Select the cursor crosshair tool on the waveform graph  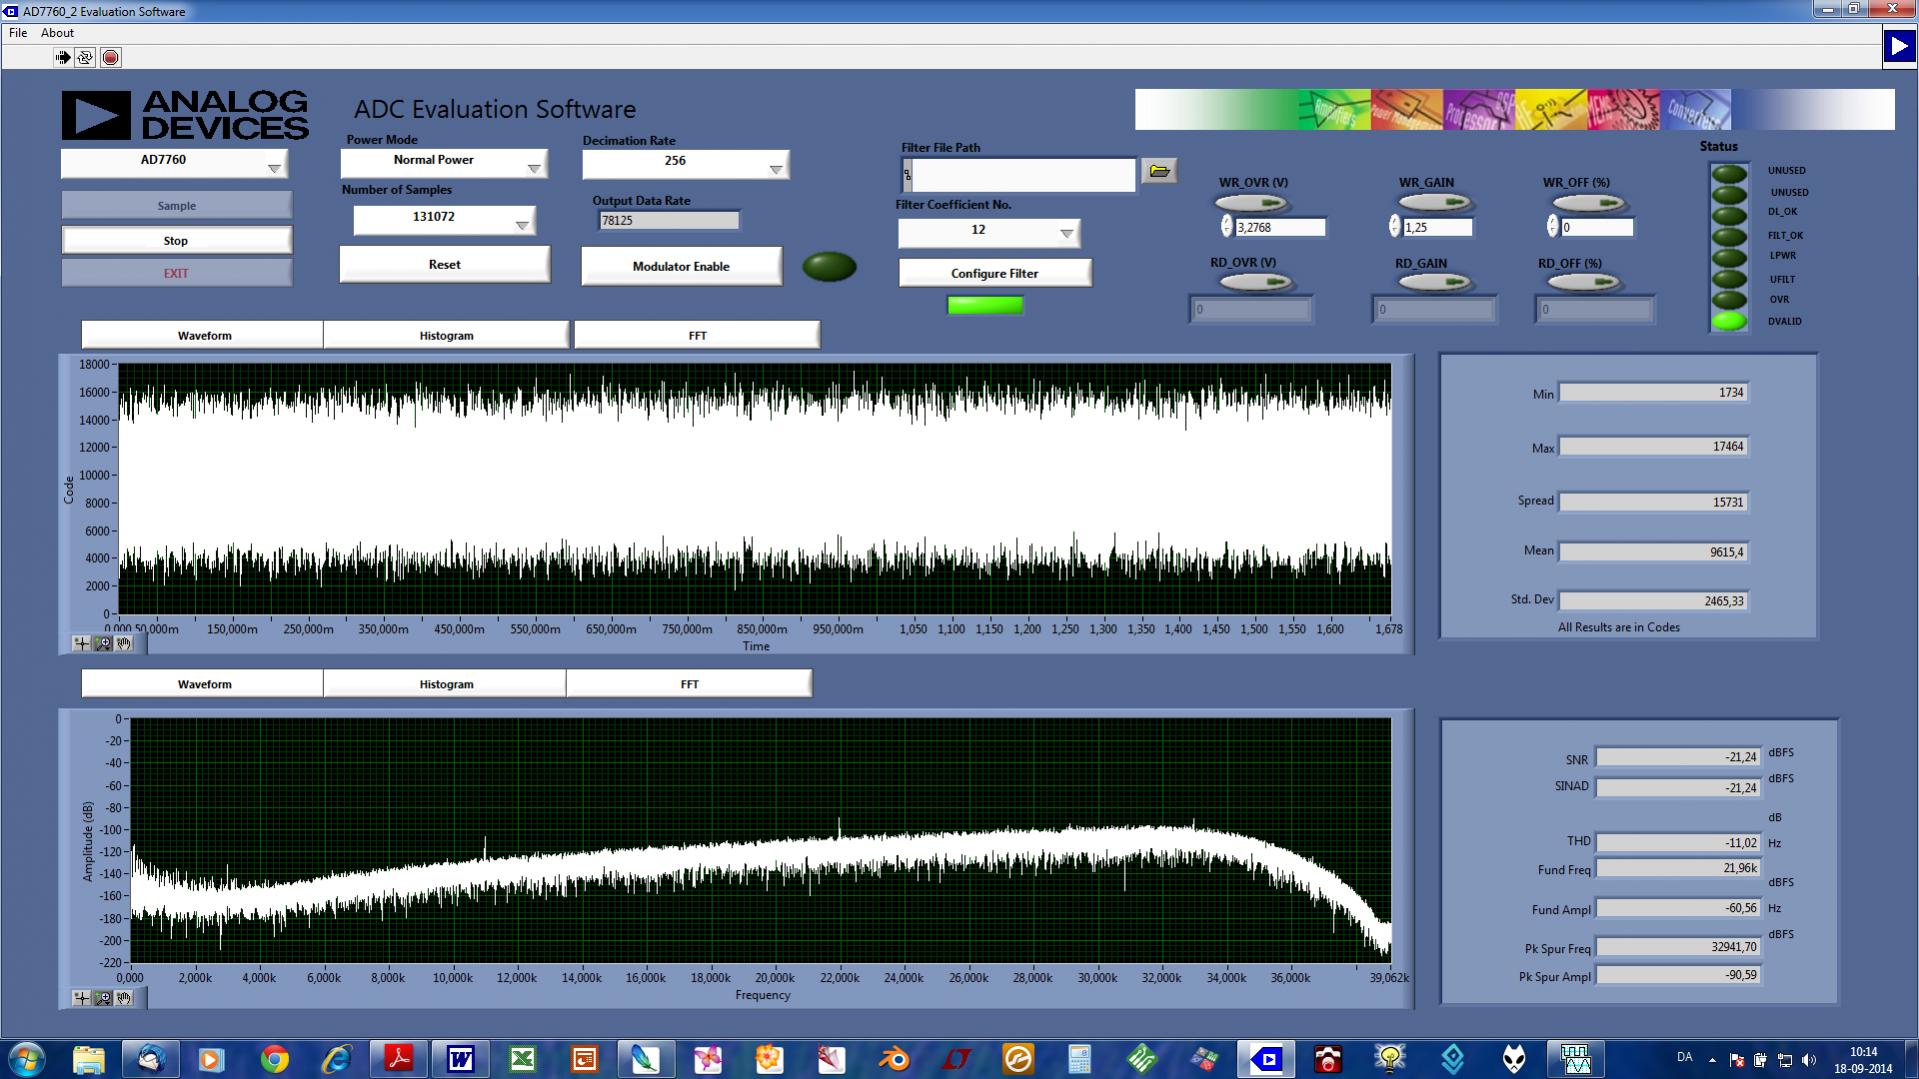82,643
